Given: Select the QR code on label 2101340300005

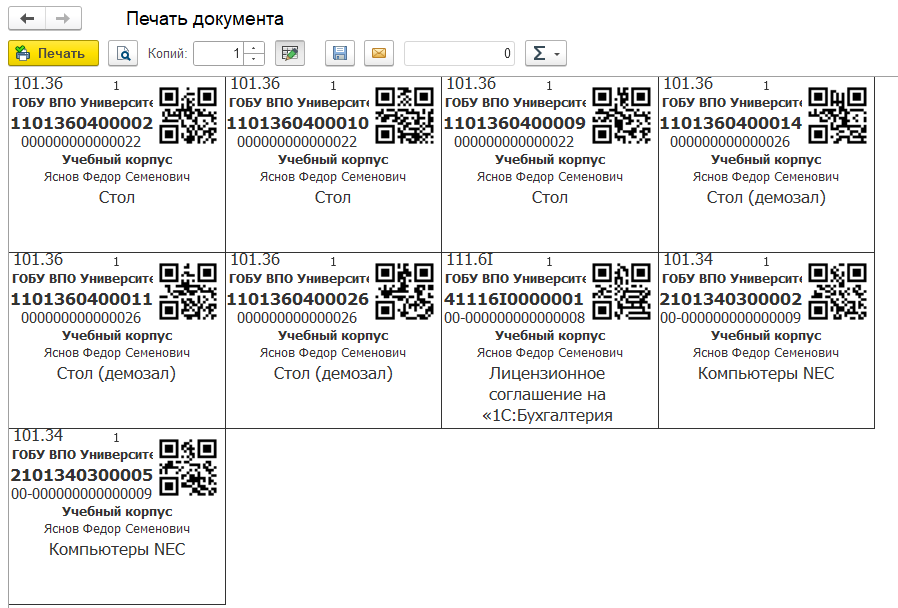Looking at the screenshot, I should (x=188, y=467).
